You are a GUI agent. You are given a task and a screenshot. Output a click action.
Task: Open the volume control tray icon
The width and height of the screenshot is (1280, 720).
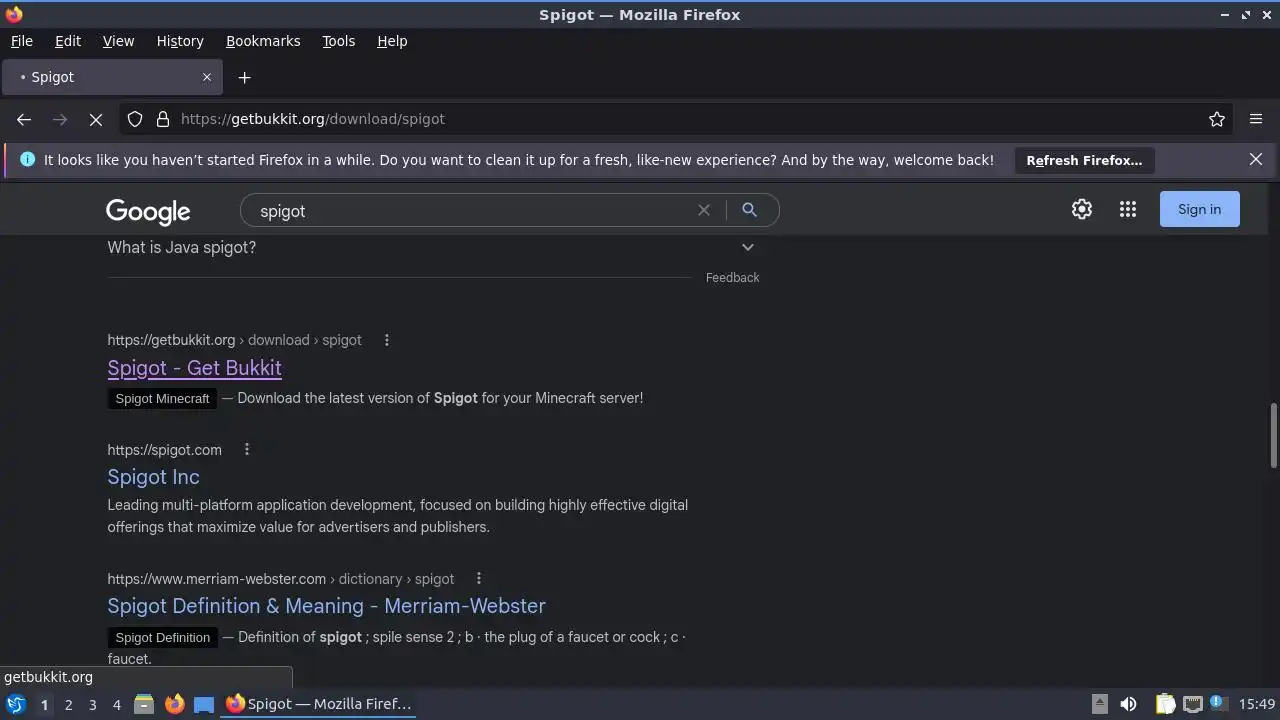[x=1128, y=704]
